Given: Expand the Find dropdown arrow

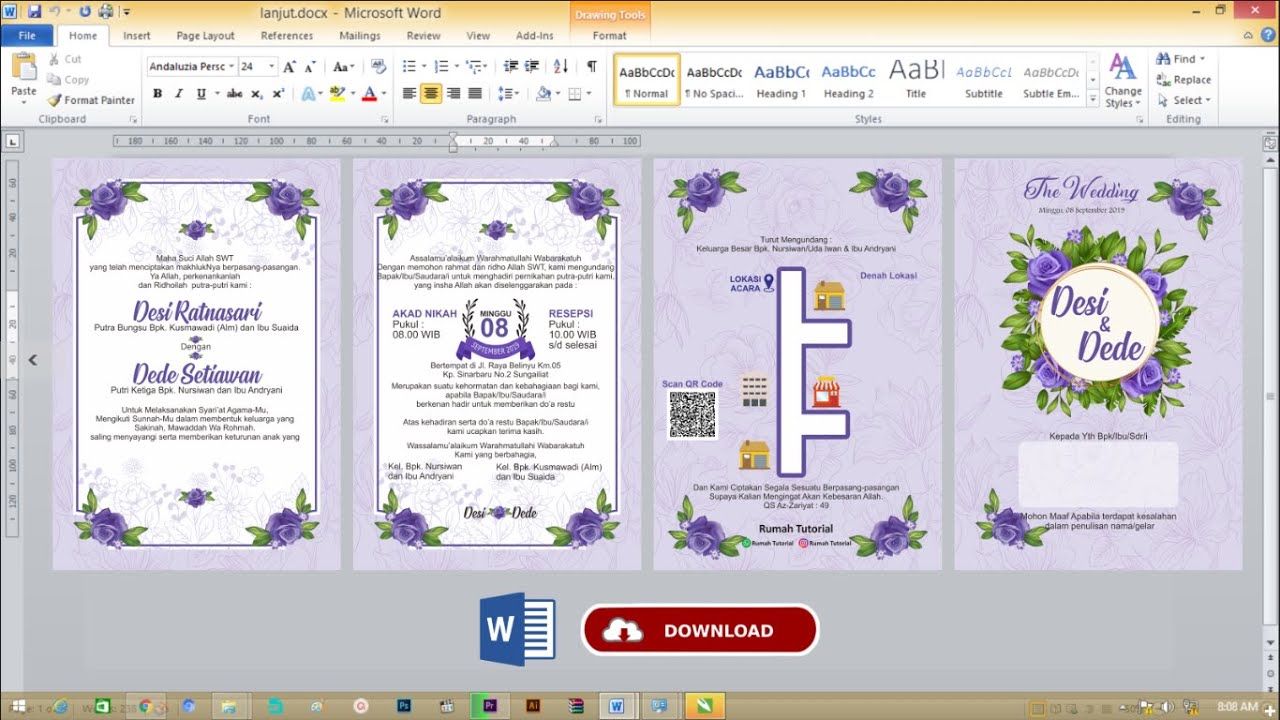Looking at the screenshot, I should click(x=1202, y=59).
